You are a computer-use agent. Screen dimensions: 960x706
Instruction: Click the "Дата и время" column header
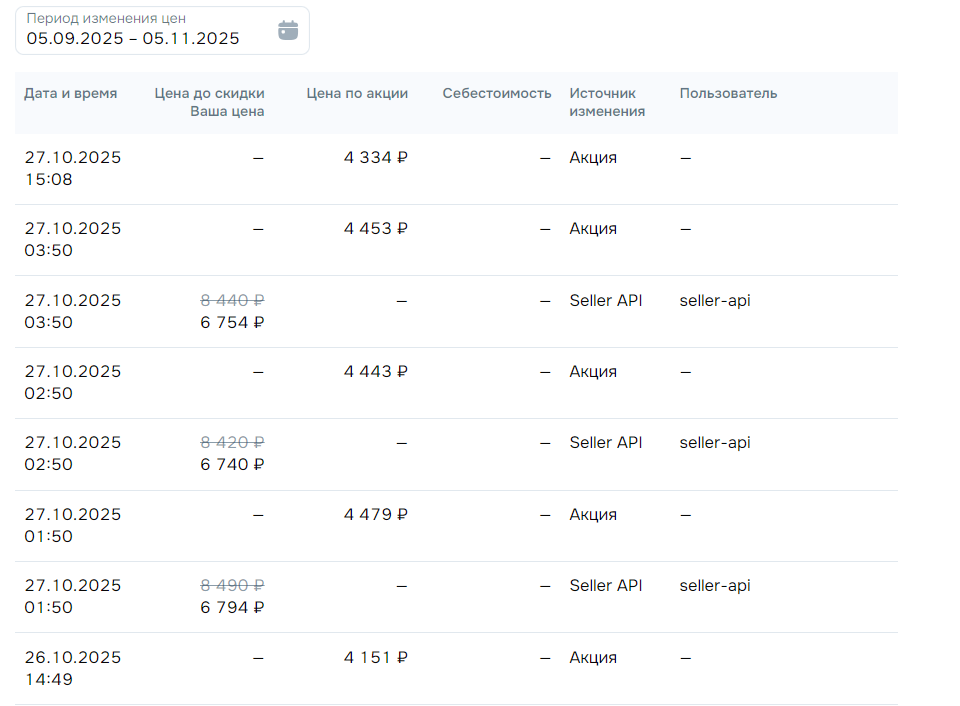(71, 94)
